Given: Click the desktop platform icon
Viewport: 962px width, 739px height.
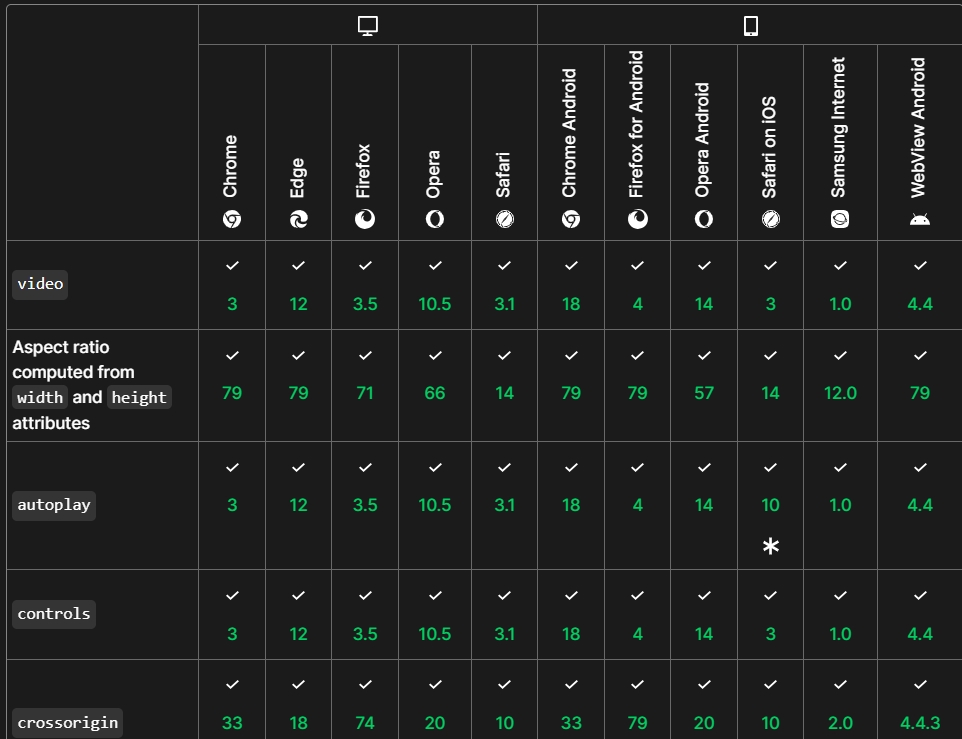Looking at the screenshot, I should [367, 27].
